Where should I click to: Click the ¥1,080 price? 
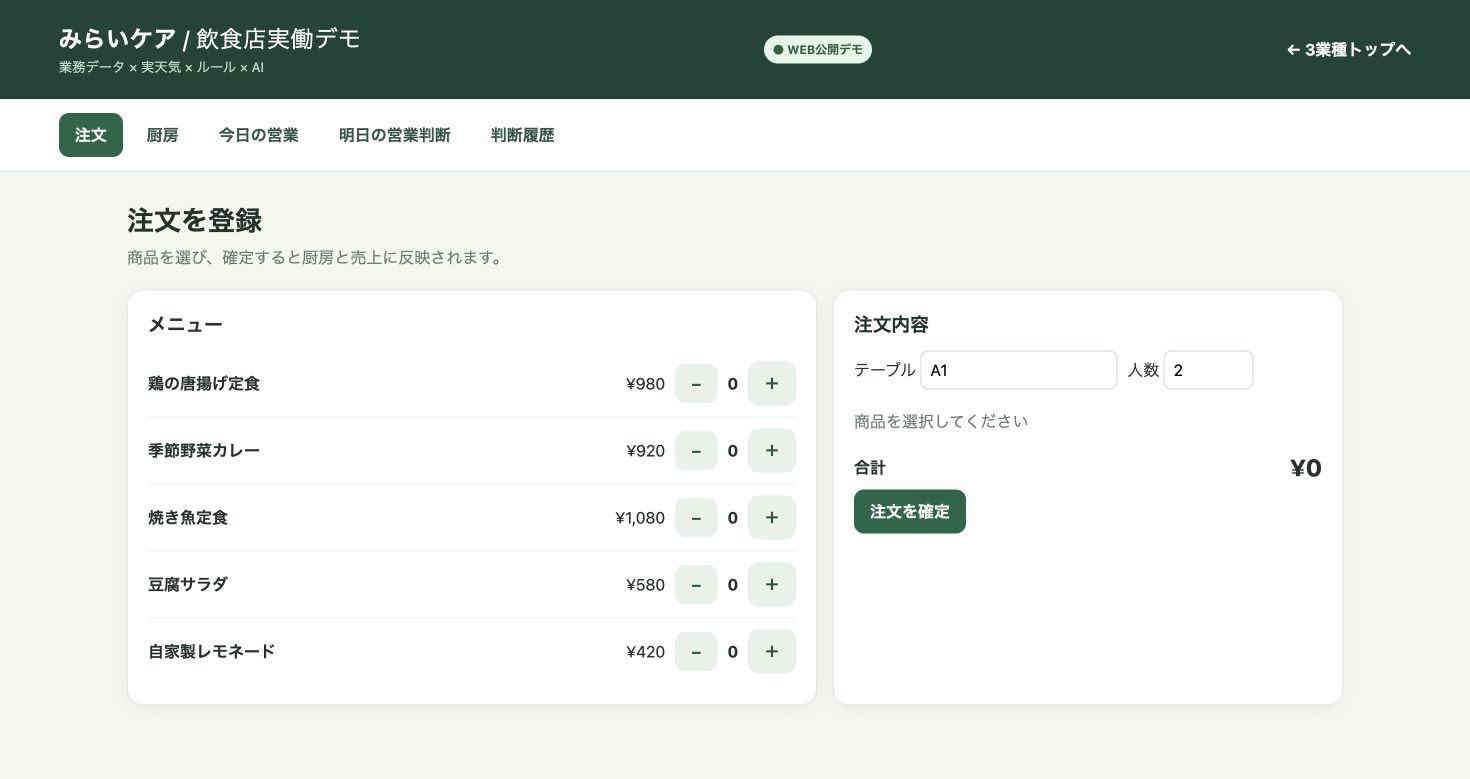(640, 518)
